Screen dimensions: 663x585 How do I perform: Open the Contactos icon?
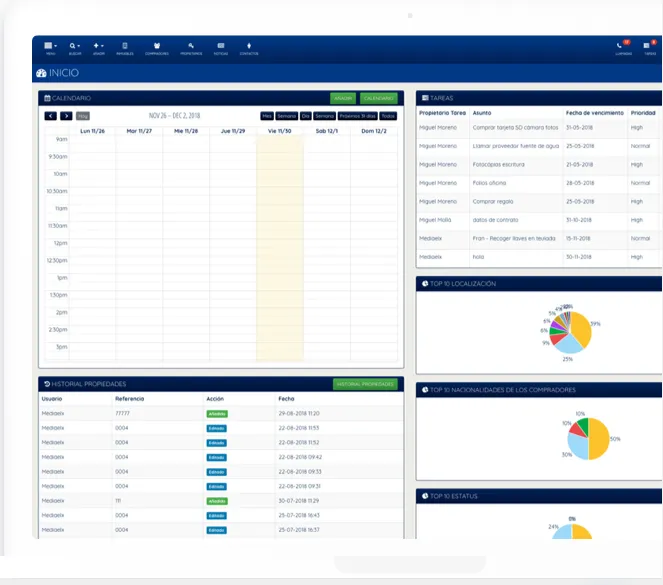tap(249, 48)
